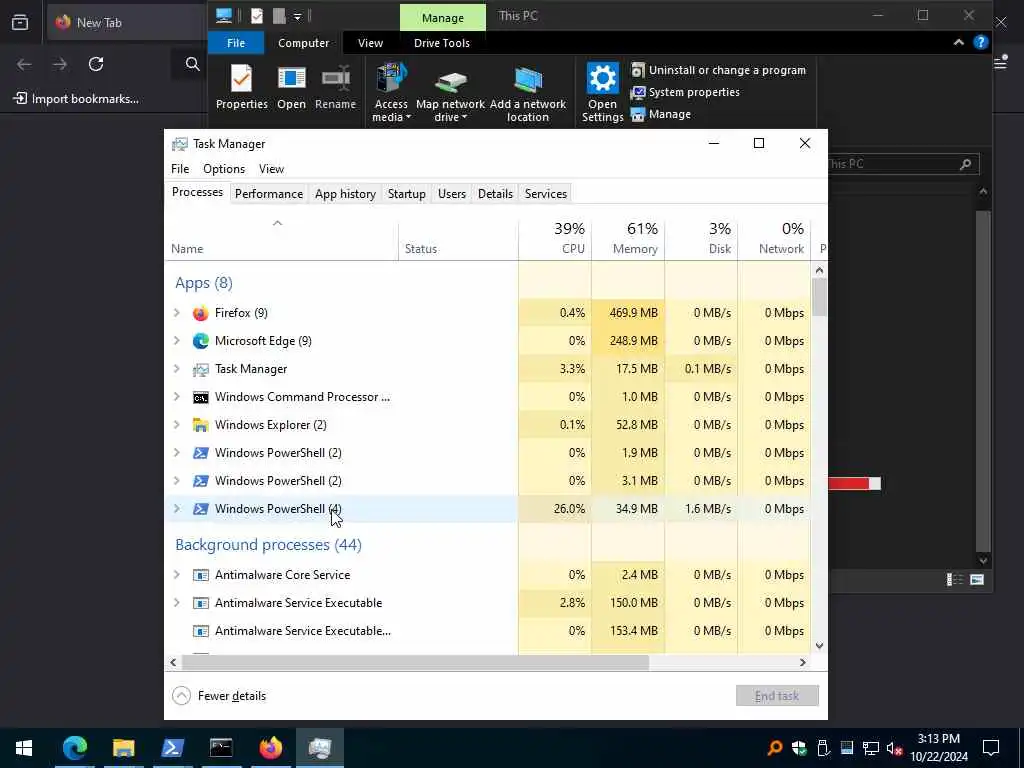
Task: Click the Task Manager process row icon
Action: (200, 369)
